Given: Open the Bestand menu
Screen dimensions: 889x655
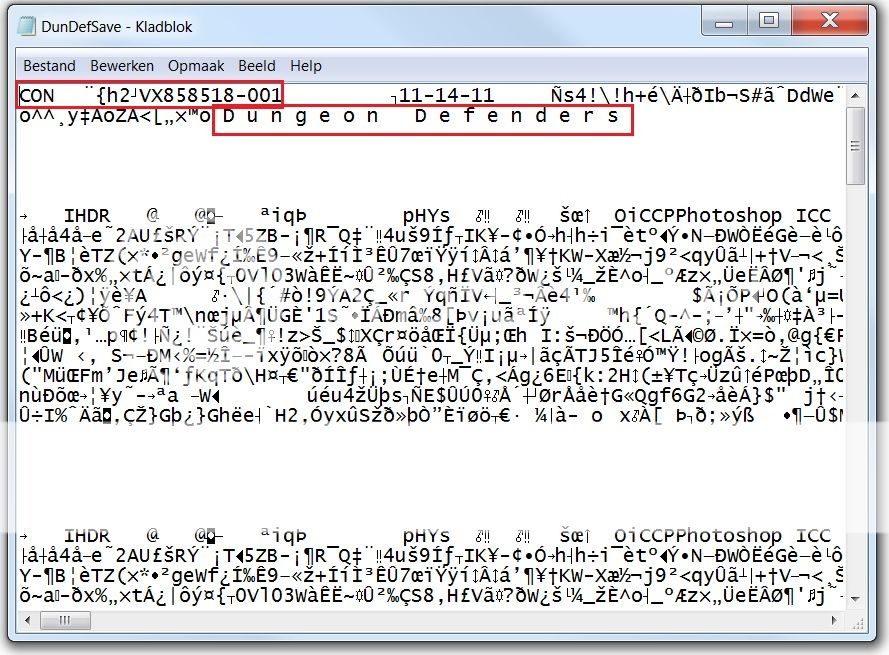Looking at the screenshot, I should pos(49,66).
